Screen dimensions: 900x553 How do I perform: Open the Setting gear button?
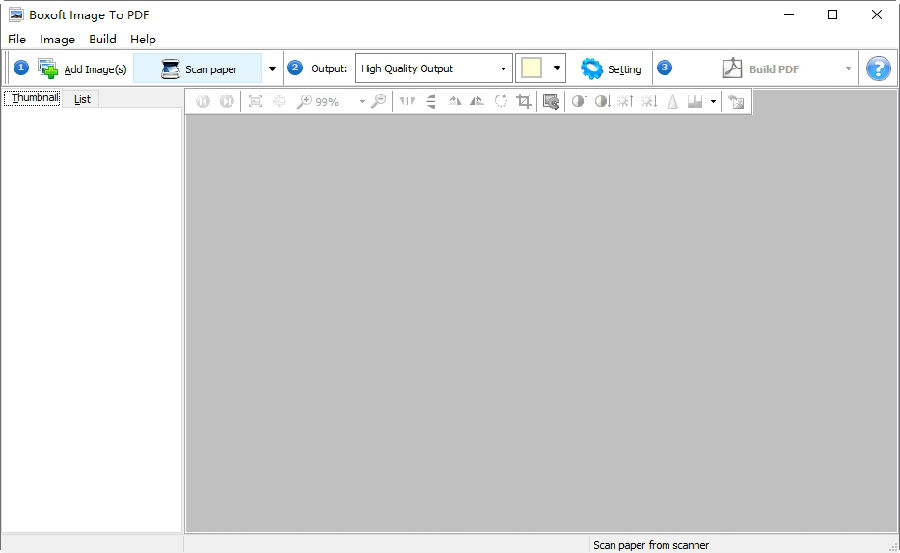click(x=610, y=68)
